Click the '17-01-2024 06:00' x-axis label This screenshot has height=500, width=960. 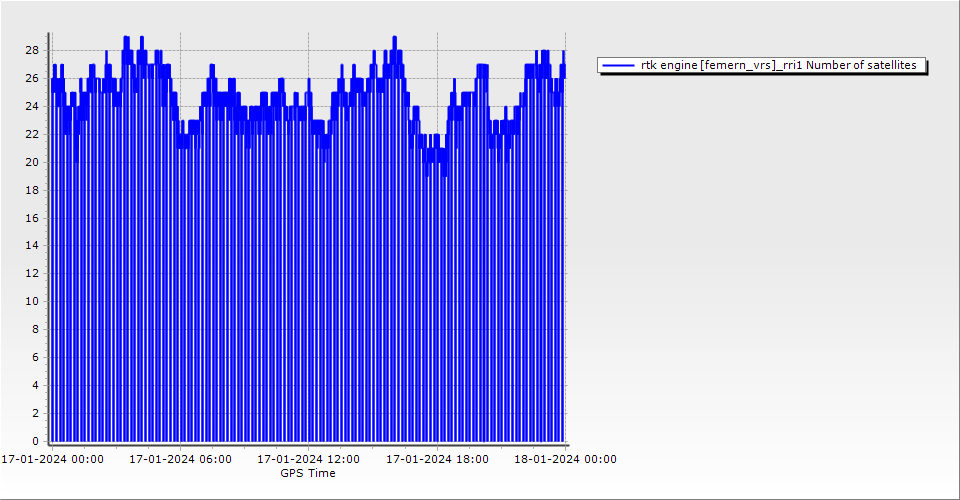coord(181,460)
